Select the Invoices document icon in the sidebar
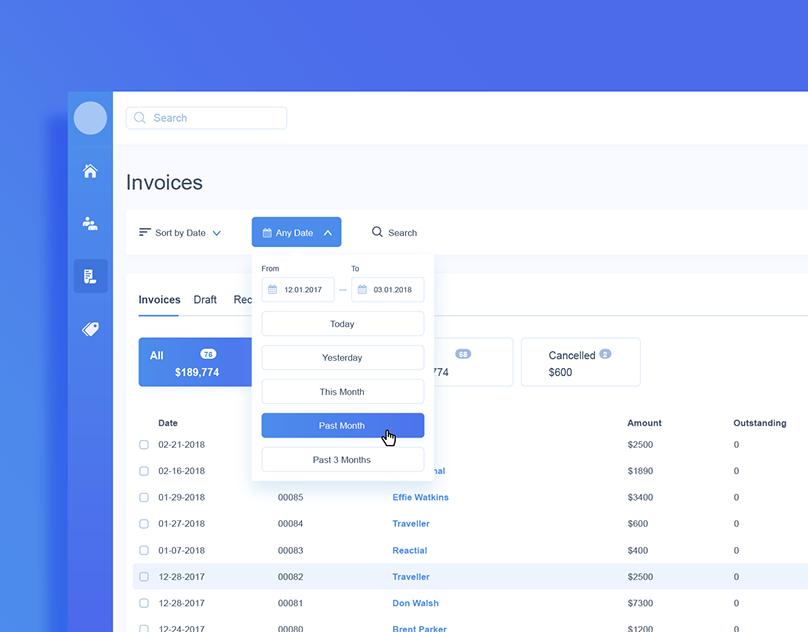This screenshot has height=632, width=808. click(90, 276)
